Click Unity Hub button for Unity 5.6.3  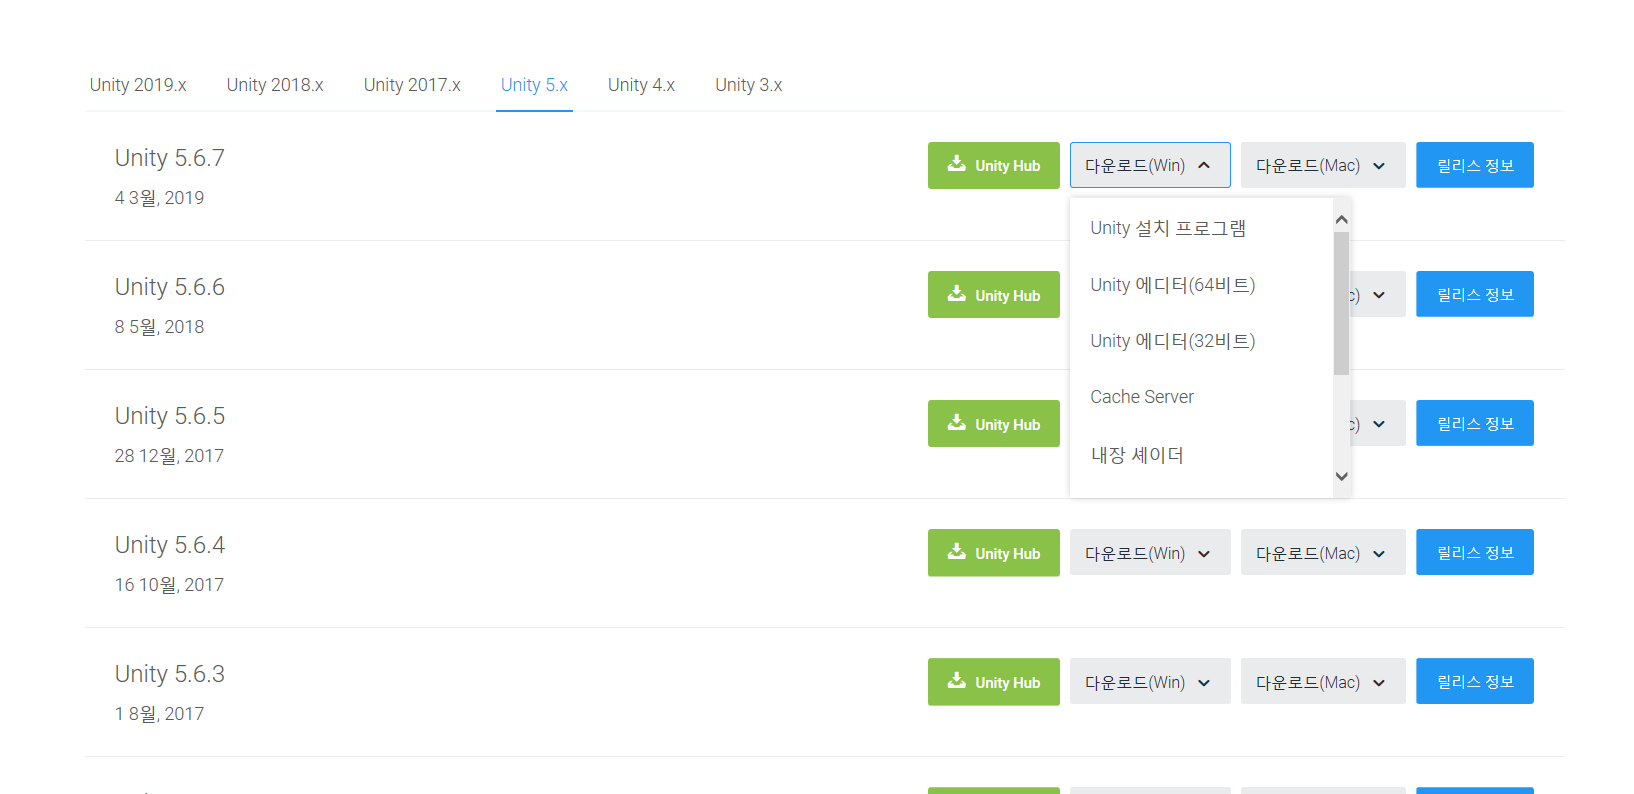point(994,681)
